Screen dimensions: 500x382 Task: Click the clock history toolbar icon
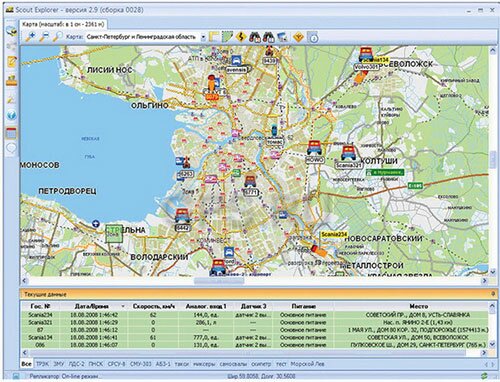pos(313,37)
